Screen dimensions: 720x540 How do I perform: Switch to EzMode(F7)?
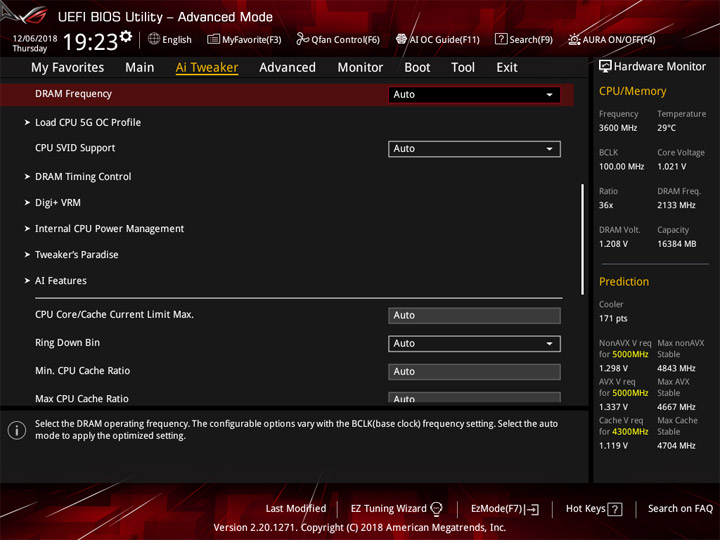[x=505, y=509]
